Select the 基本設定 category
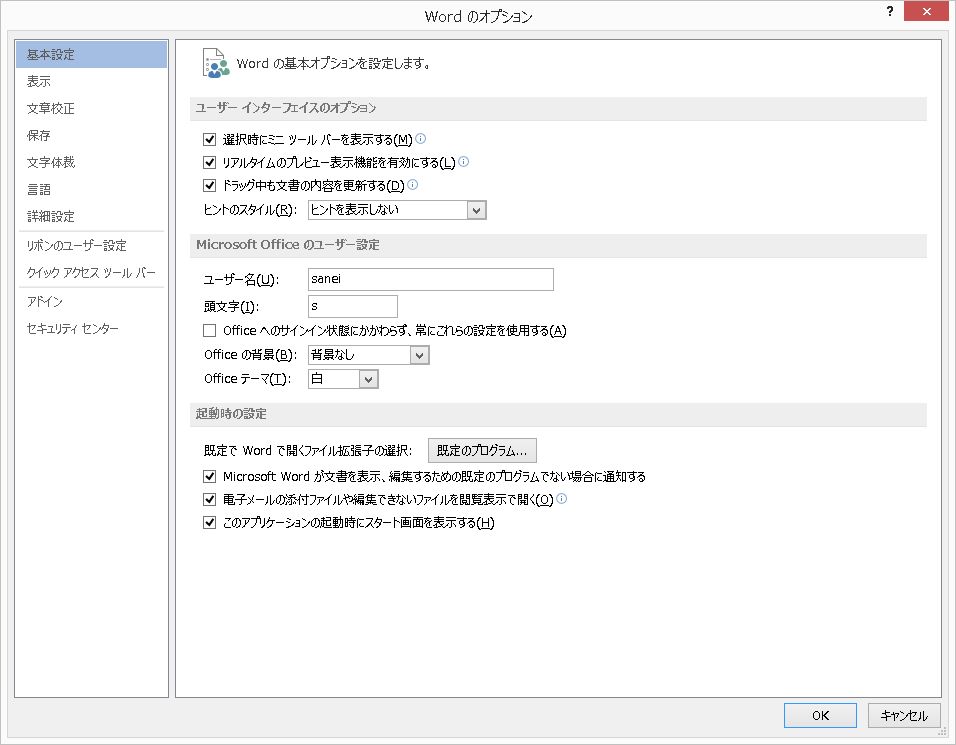 click(x=91, y=54)
